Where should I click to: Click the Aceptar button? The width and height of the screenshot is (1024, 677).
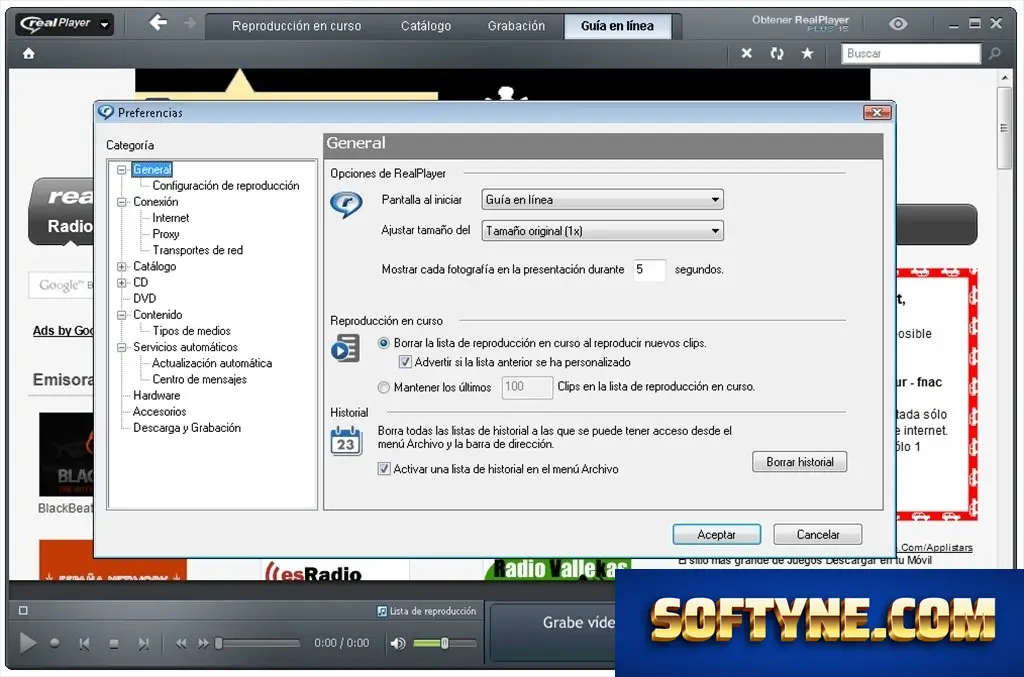(716, 534)
